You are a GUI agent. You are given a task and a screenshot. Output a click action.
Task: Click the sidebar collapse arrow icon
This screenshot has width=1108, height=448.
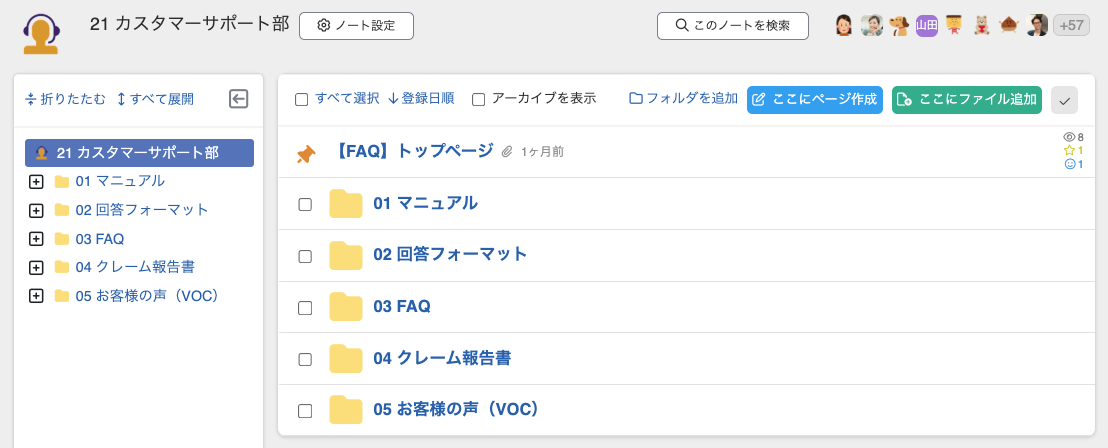click(x=238, y=98)
